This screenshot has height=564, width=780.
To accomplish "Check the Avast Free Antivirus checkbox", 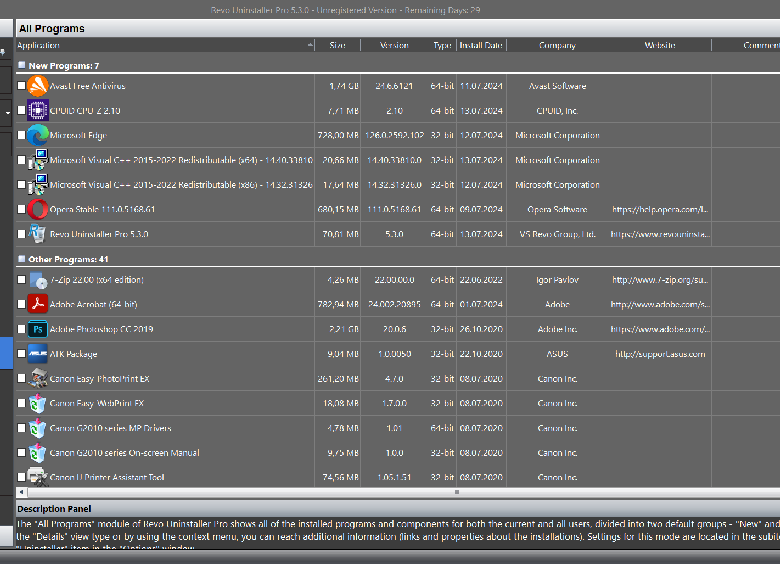I will 21,86.
